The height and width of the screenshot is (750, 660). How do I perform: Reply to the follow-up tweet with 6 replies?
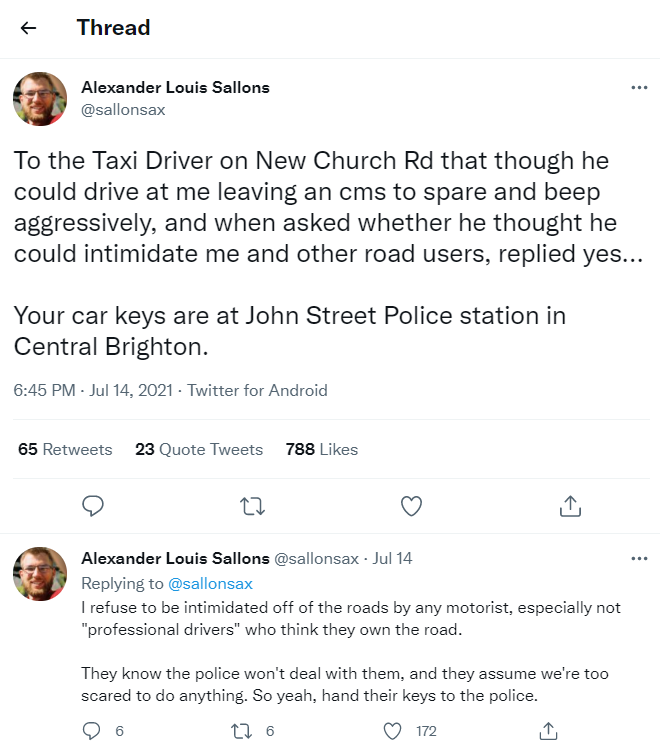tap(93, 731)
